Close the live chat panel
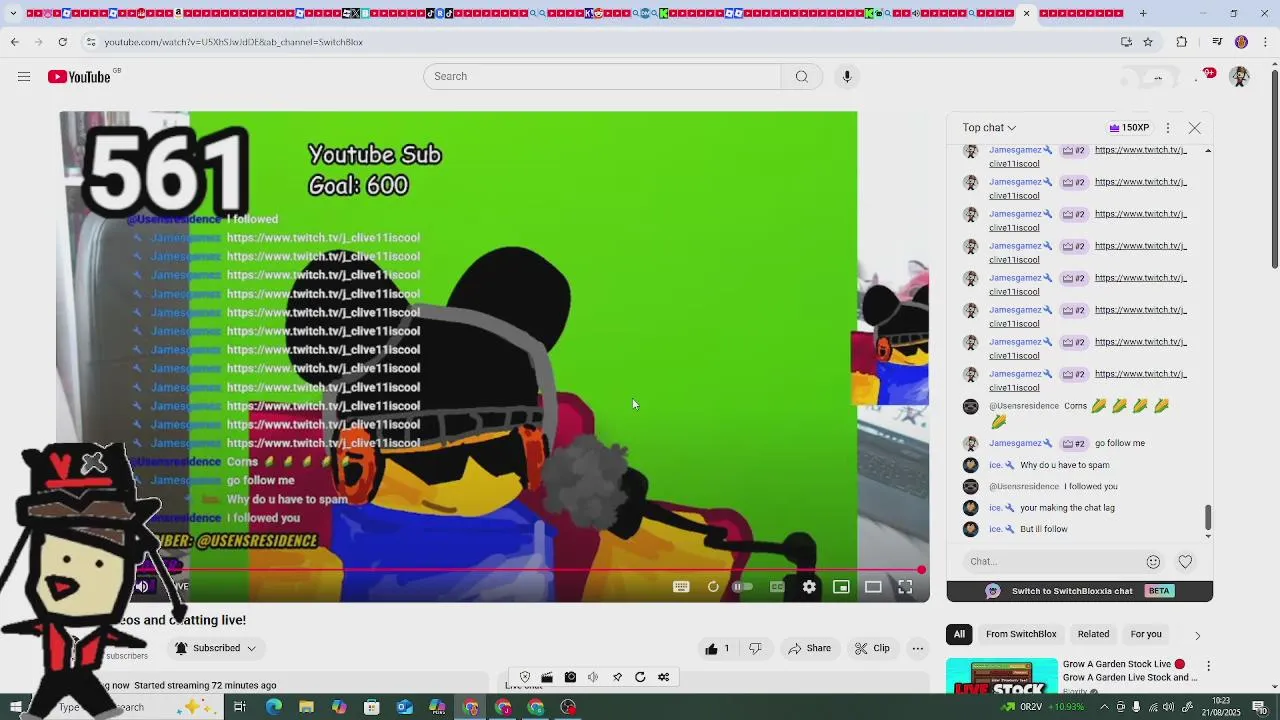1280x720 pixels. click(1195, 128)
